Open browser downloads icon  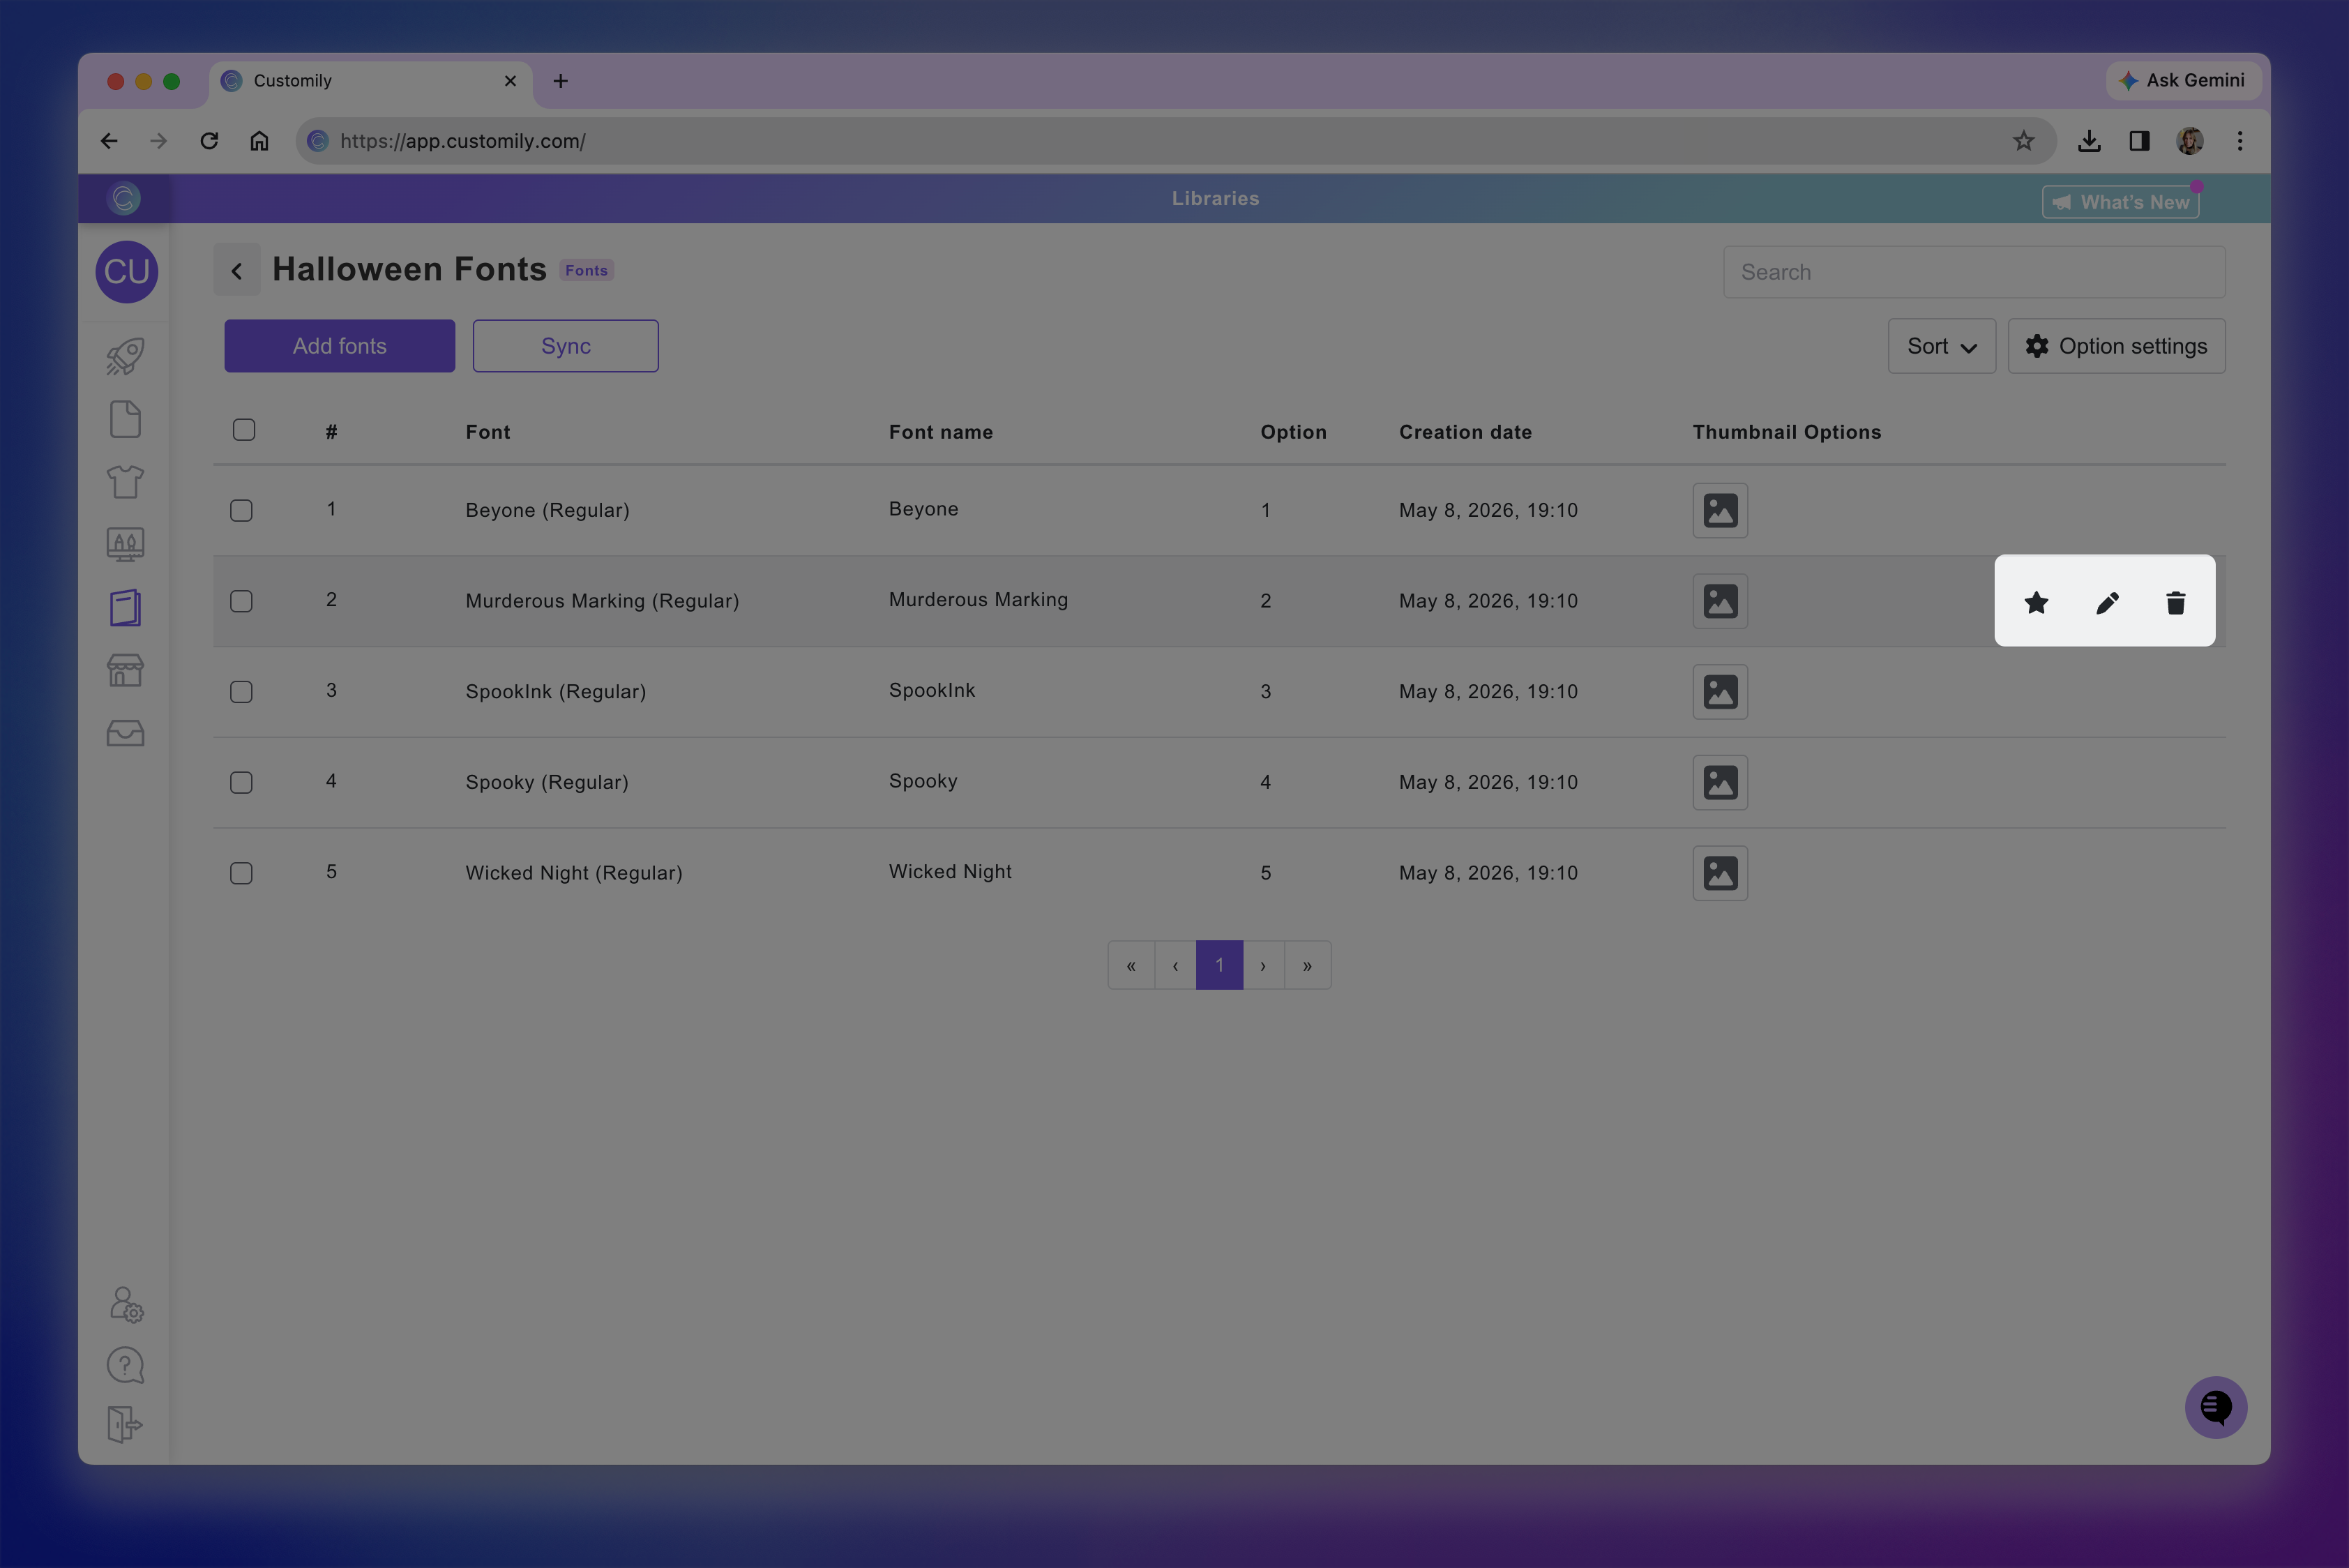pyautogui.click(x=2089, y=141)
